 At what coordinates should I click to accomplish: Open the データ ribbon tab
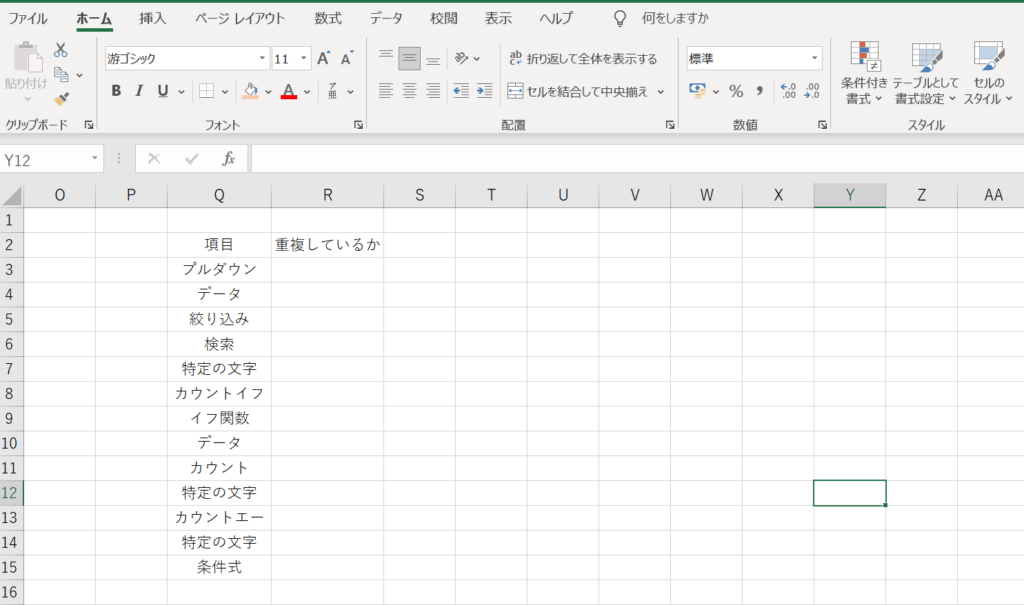[x=385, y=17]
